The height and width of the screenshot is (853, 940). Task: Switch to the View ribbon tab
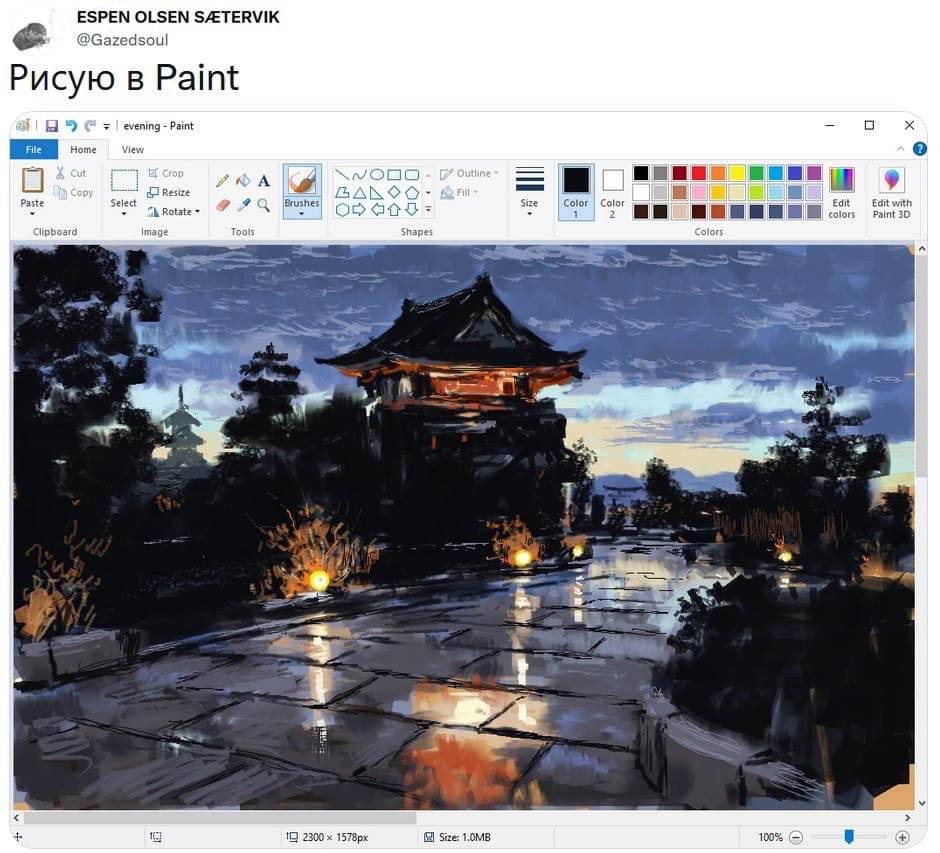[x=132, y=150]
